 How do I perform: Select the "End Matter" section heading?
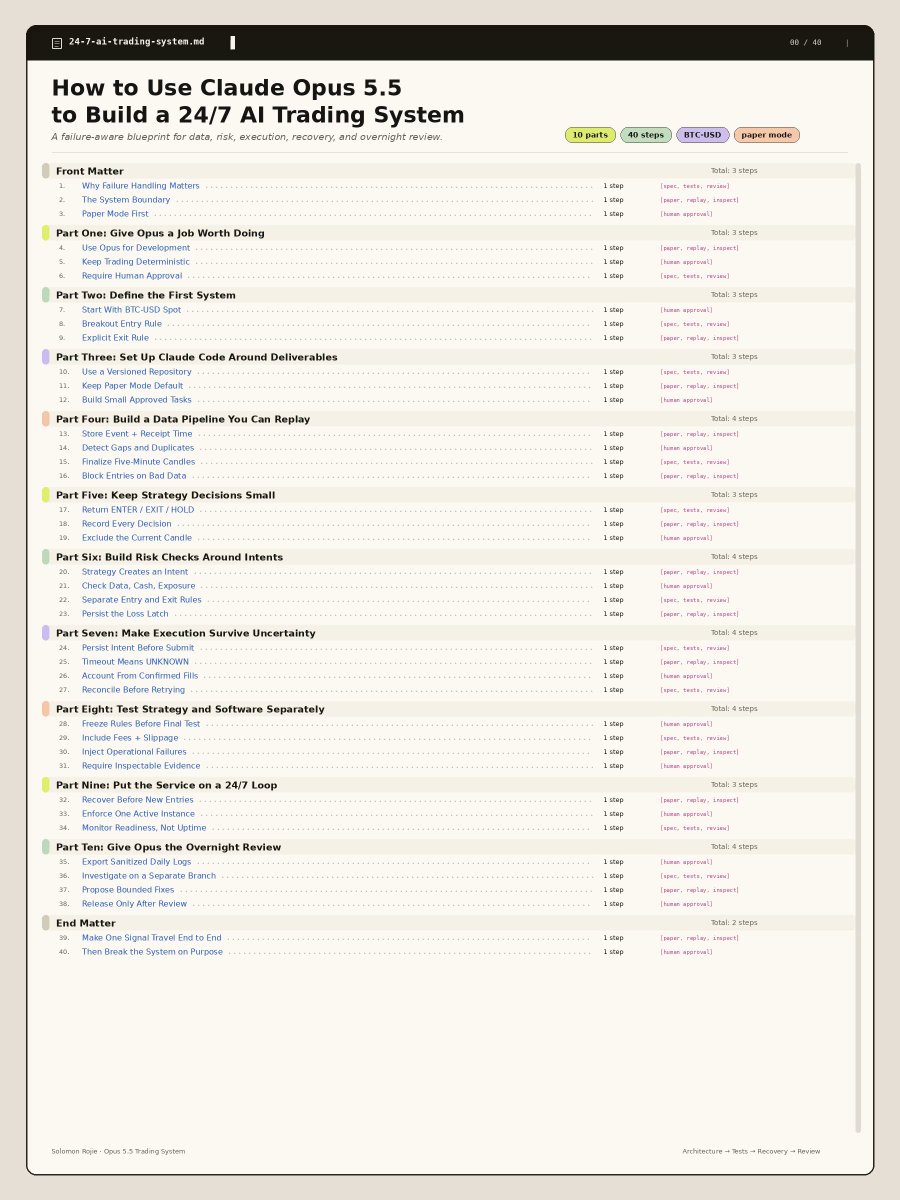[86, 924]
